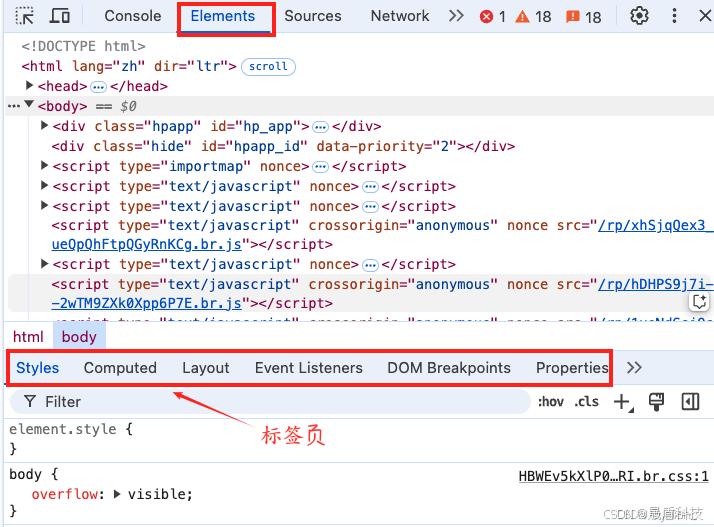Click ellipsis in hpapp div row

(321, 127)
